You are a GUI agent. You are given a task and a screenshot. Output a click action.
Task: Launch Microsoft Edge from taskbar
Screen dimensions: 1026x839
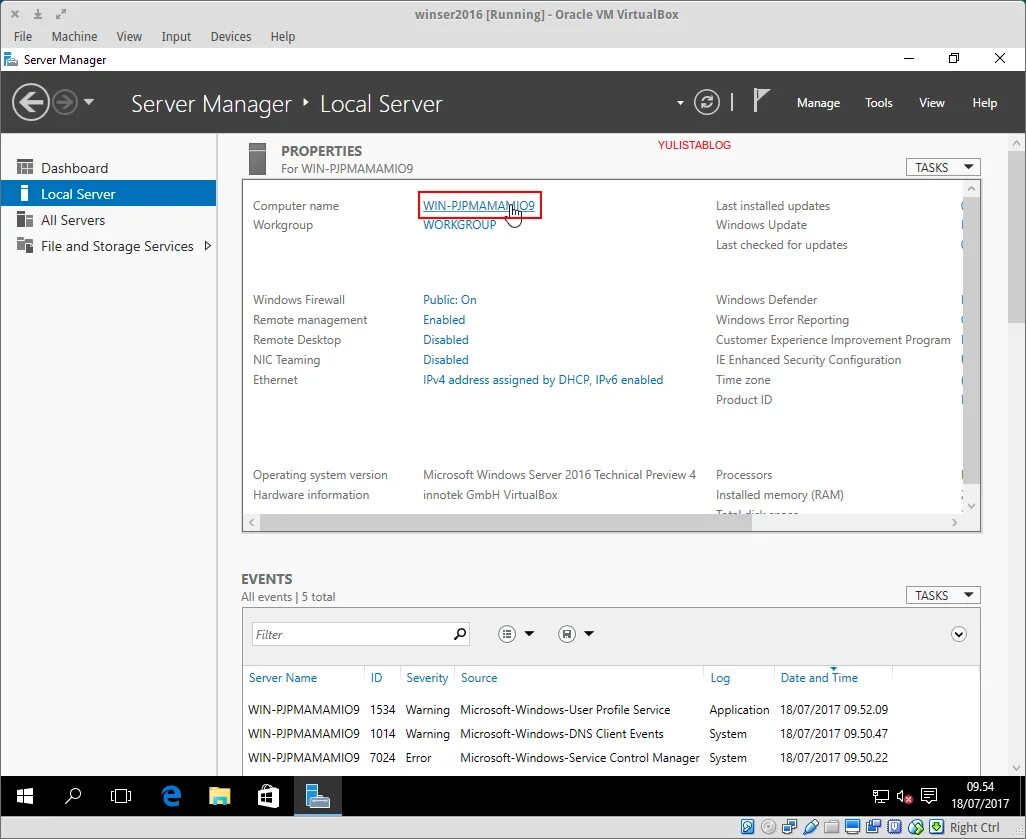tap(171, 796)
